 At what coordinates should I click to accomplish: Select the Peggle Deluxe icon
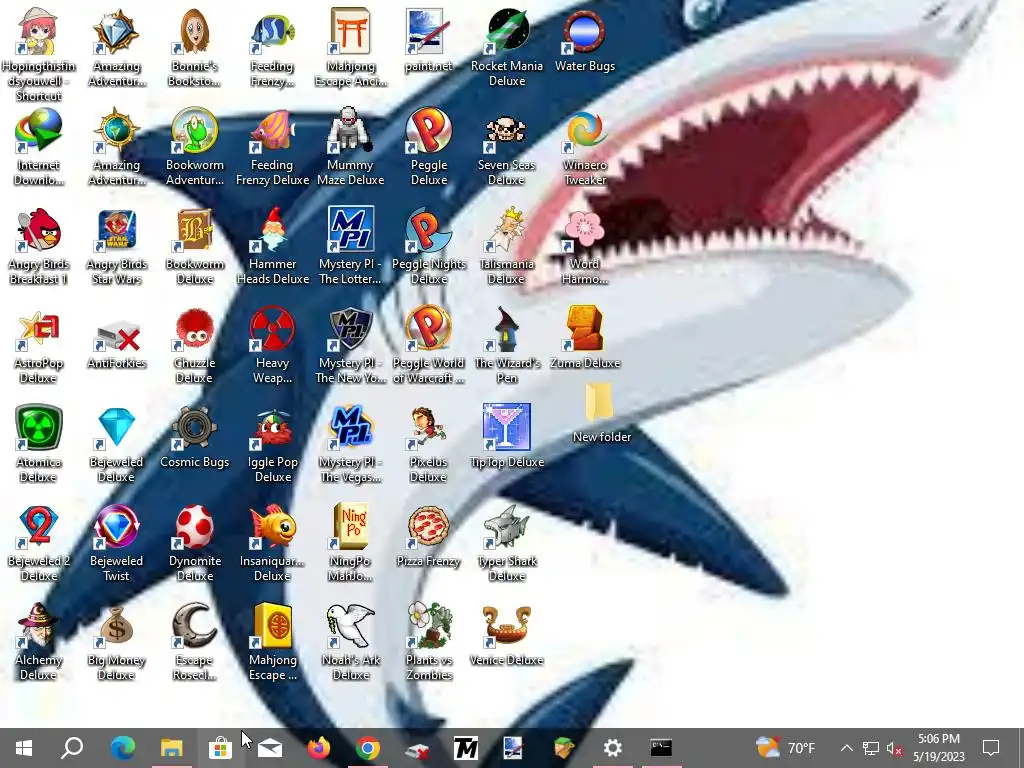[428, 130]
